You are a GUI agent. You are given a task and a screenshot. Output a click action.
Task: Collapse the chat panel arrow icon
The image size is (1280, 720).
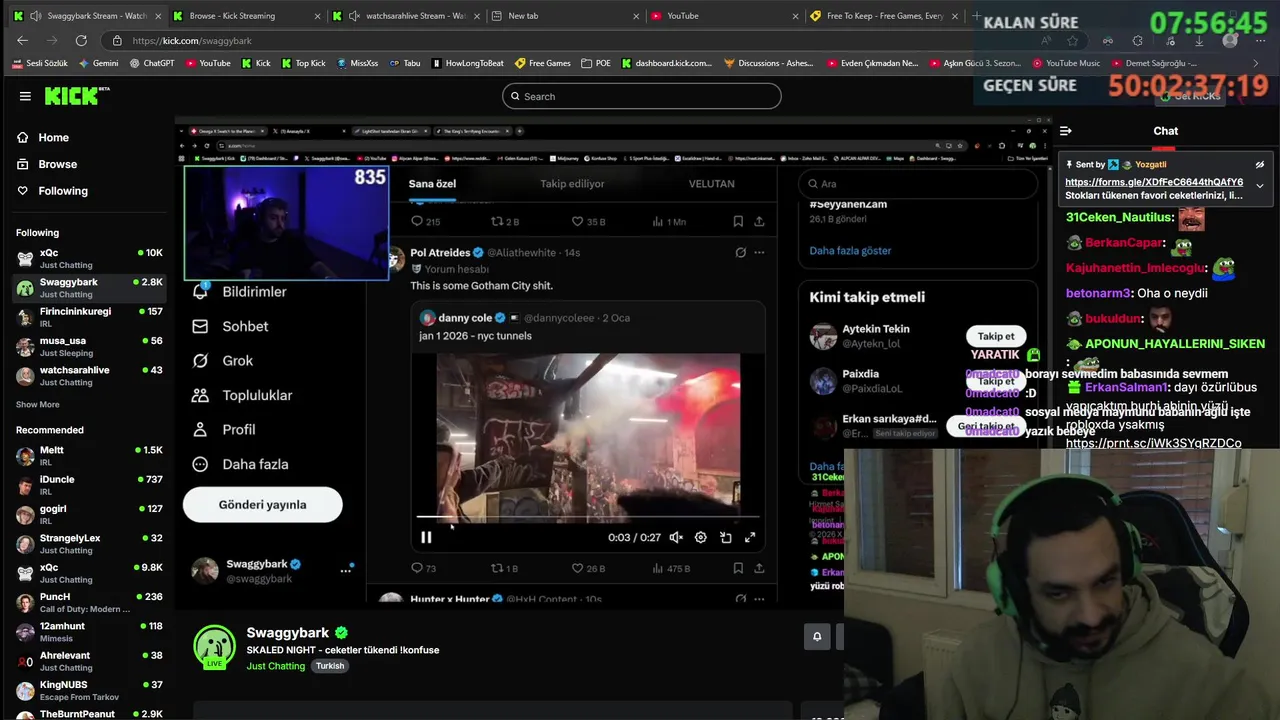click(1066, 131)
